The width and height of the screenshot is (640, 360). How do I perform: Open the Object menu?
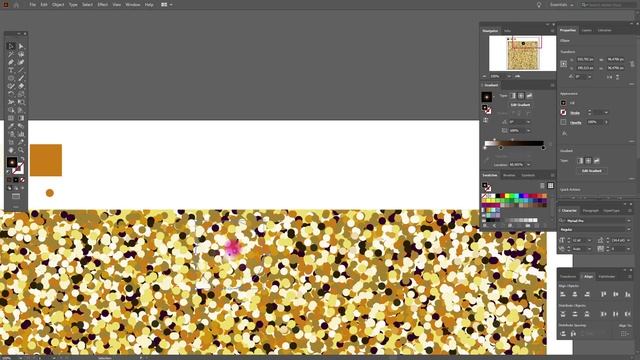[x=58, y=4]
